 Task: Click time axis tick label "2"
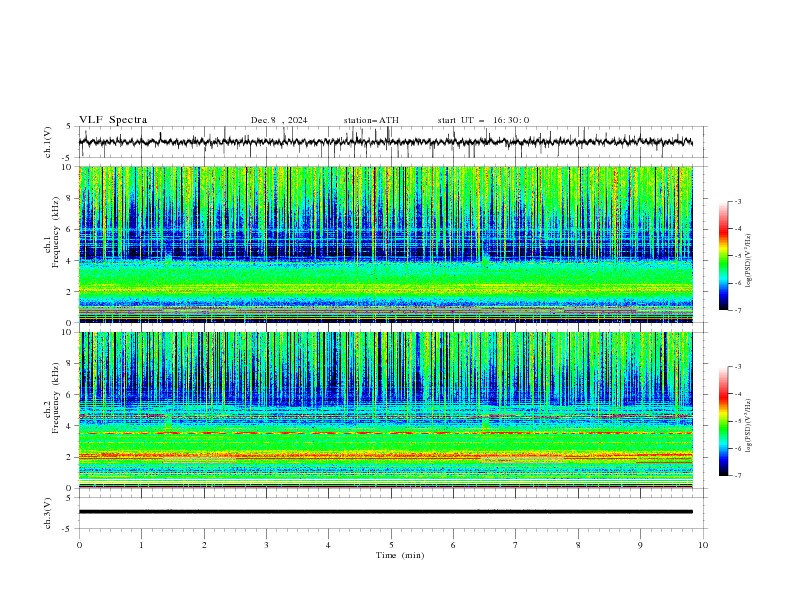(x=204, y=545)
